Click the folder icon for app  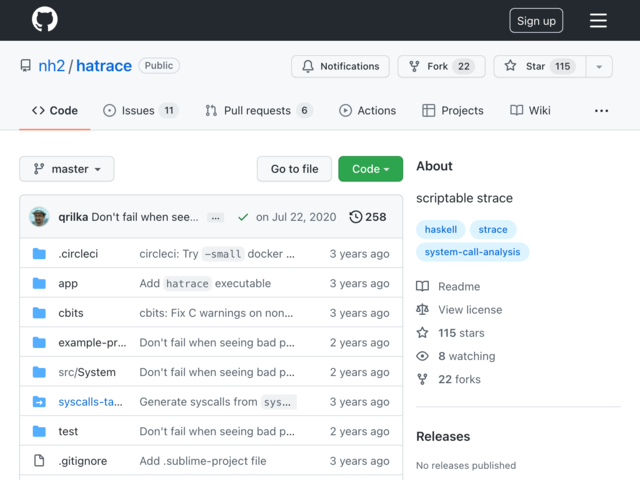[39, 283]
